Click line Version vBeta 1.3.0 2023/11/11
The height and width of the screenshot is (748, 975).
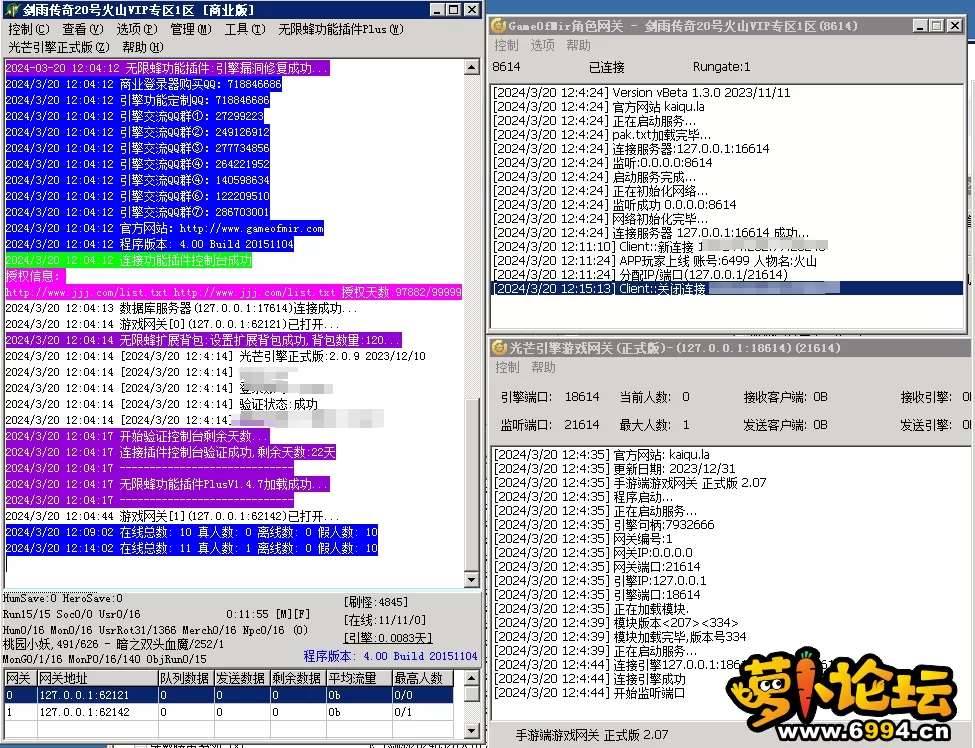(642, 93)
